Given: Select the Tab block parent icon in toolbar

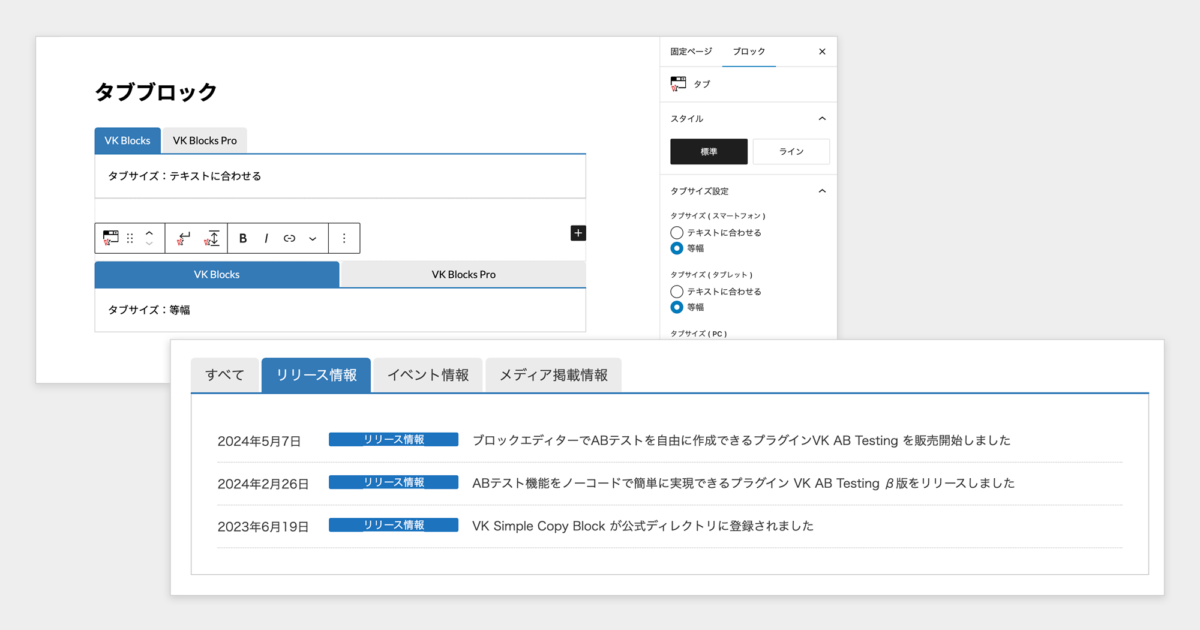Looking at the screenshot, I should coord(113,237).
